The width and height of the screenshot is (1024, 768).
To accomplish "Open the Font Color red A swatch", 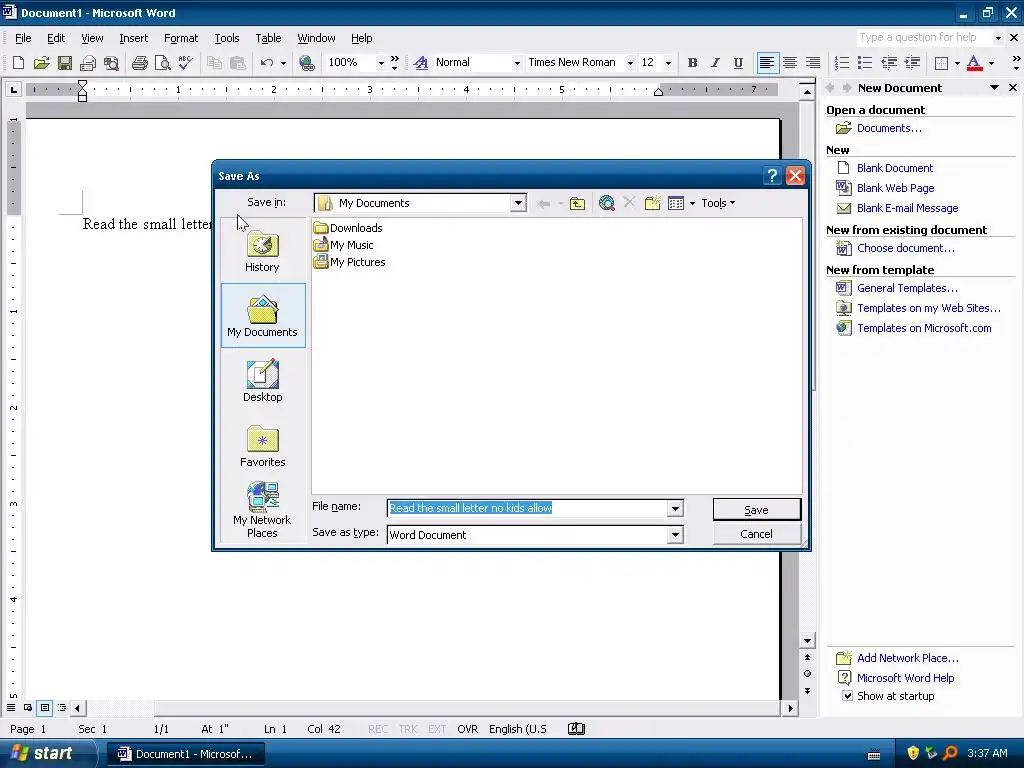I will click(974, 63).
